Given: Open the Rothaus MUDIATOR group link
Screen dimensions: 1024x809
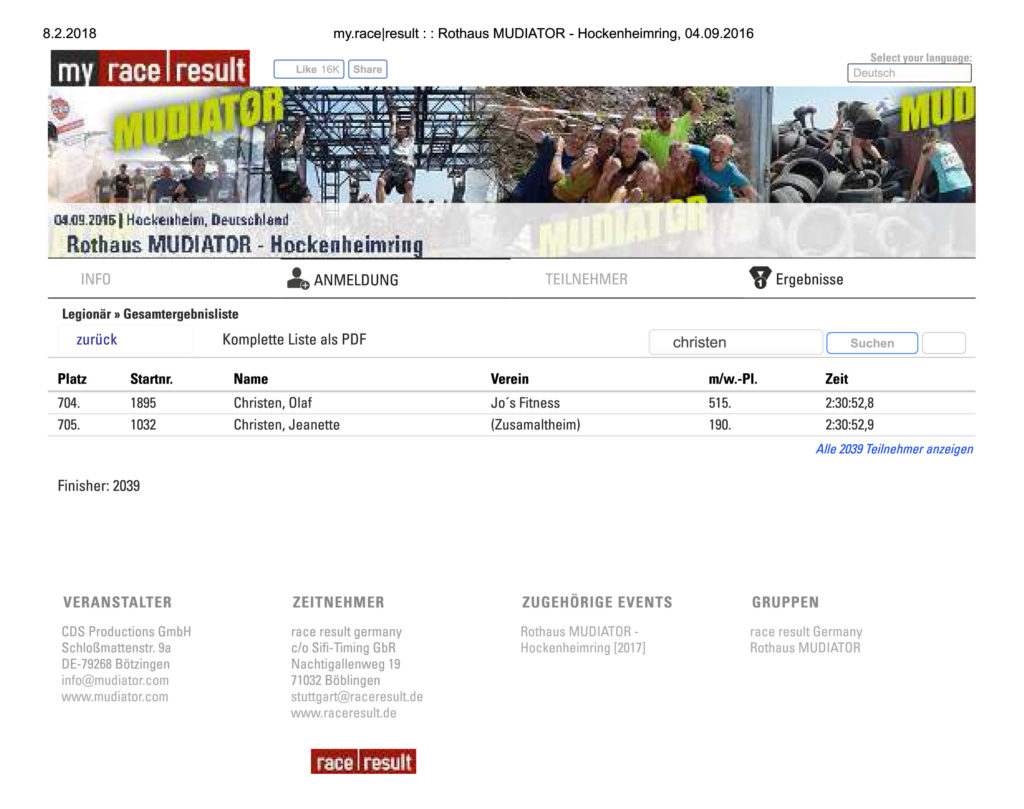Looking at the screenshot, I should [x=805, y=648].
